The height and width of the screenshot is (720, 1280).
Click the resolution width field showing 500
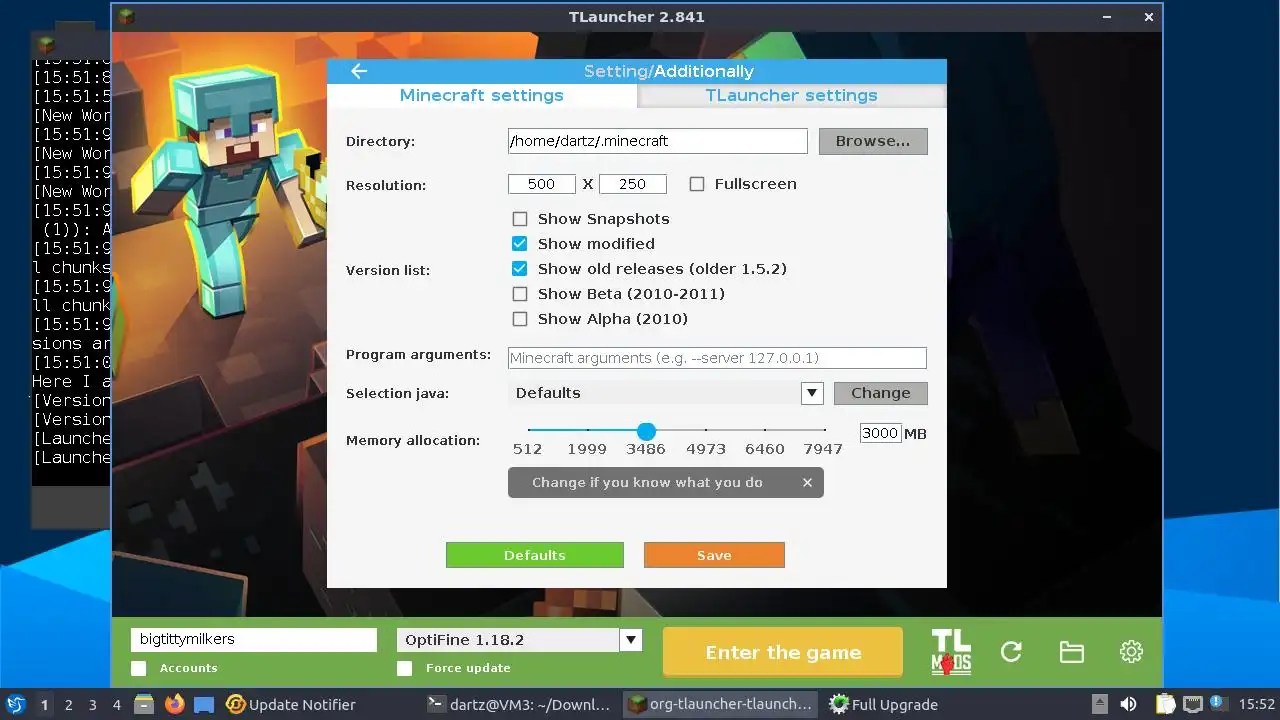[542, 184]
